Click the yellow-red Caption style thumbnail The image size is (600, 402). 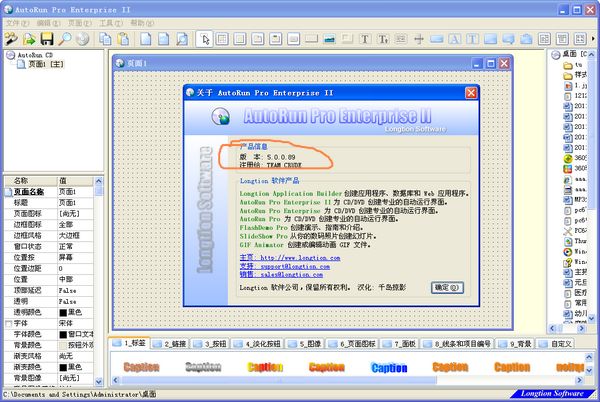pos(265,367)
